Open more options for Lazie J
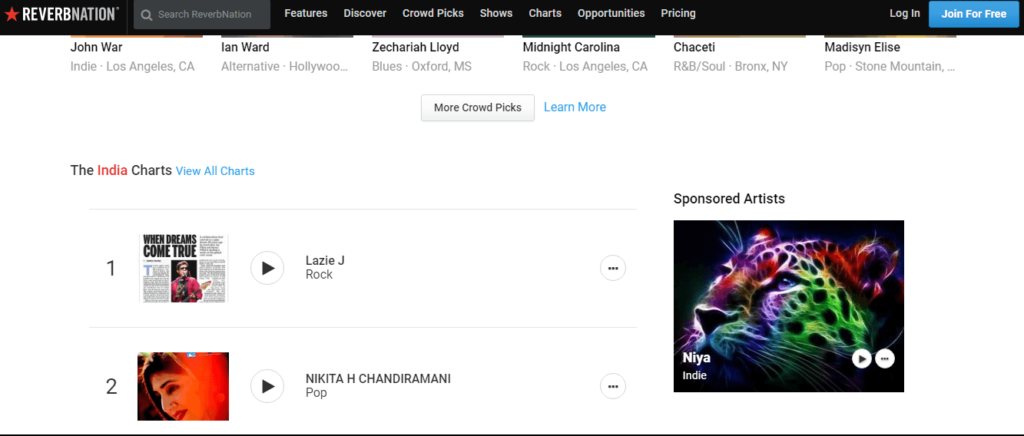Screen dimensions: 1024x436 point(613,268)
